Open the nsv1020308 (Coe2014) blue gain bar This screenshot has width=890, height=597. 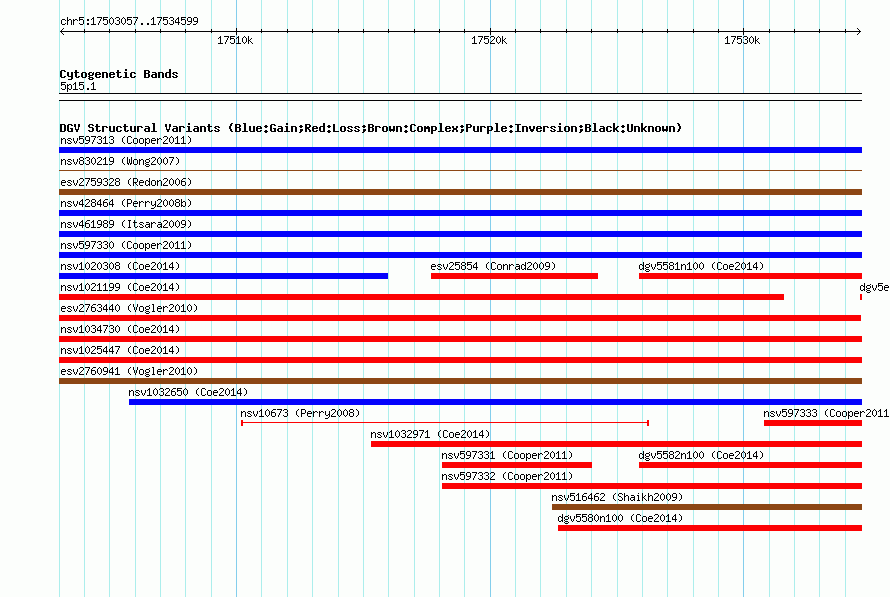click(x=224, y=276)
